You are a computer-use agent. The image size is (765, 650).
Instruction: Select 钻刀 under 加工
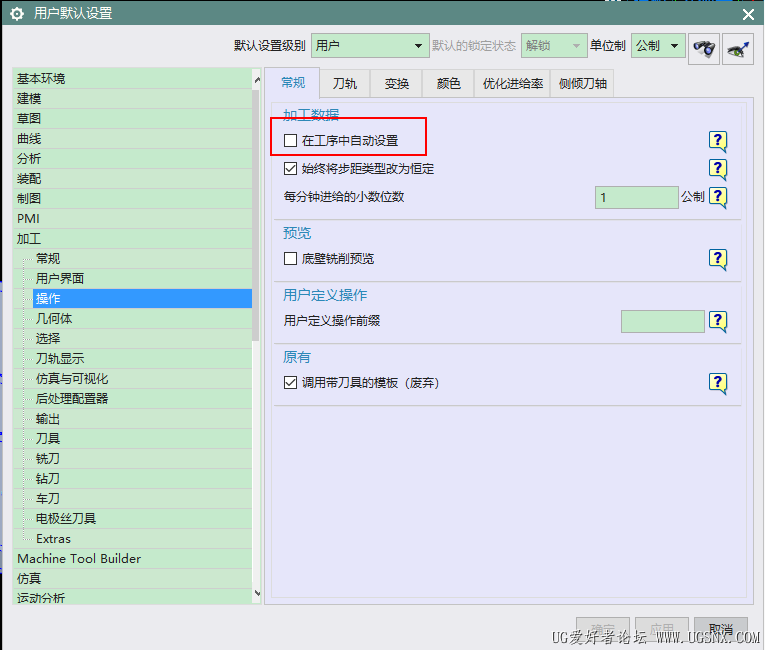(x=142, y=479)
